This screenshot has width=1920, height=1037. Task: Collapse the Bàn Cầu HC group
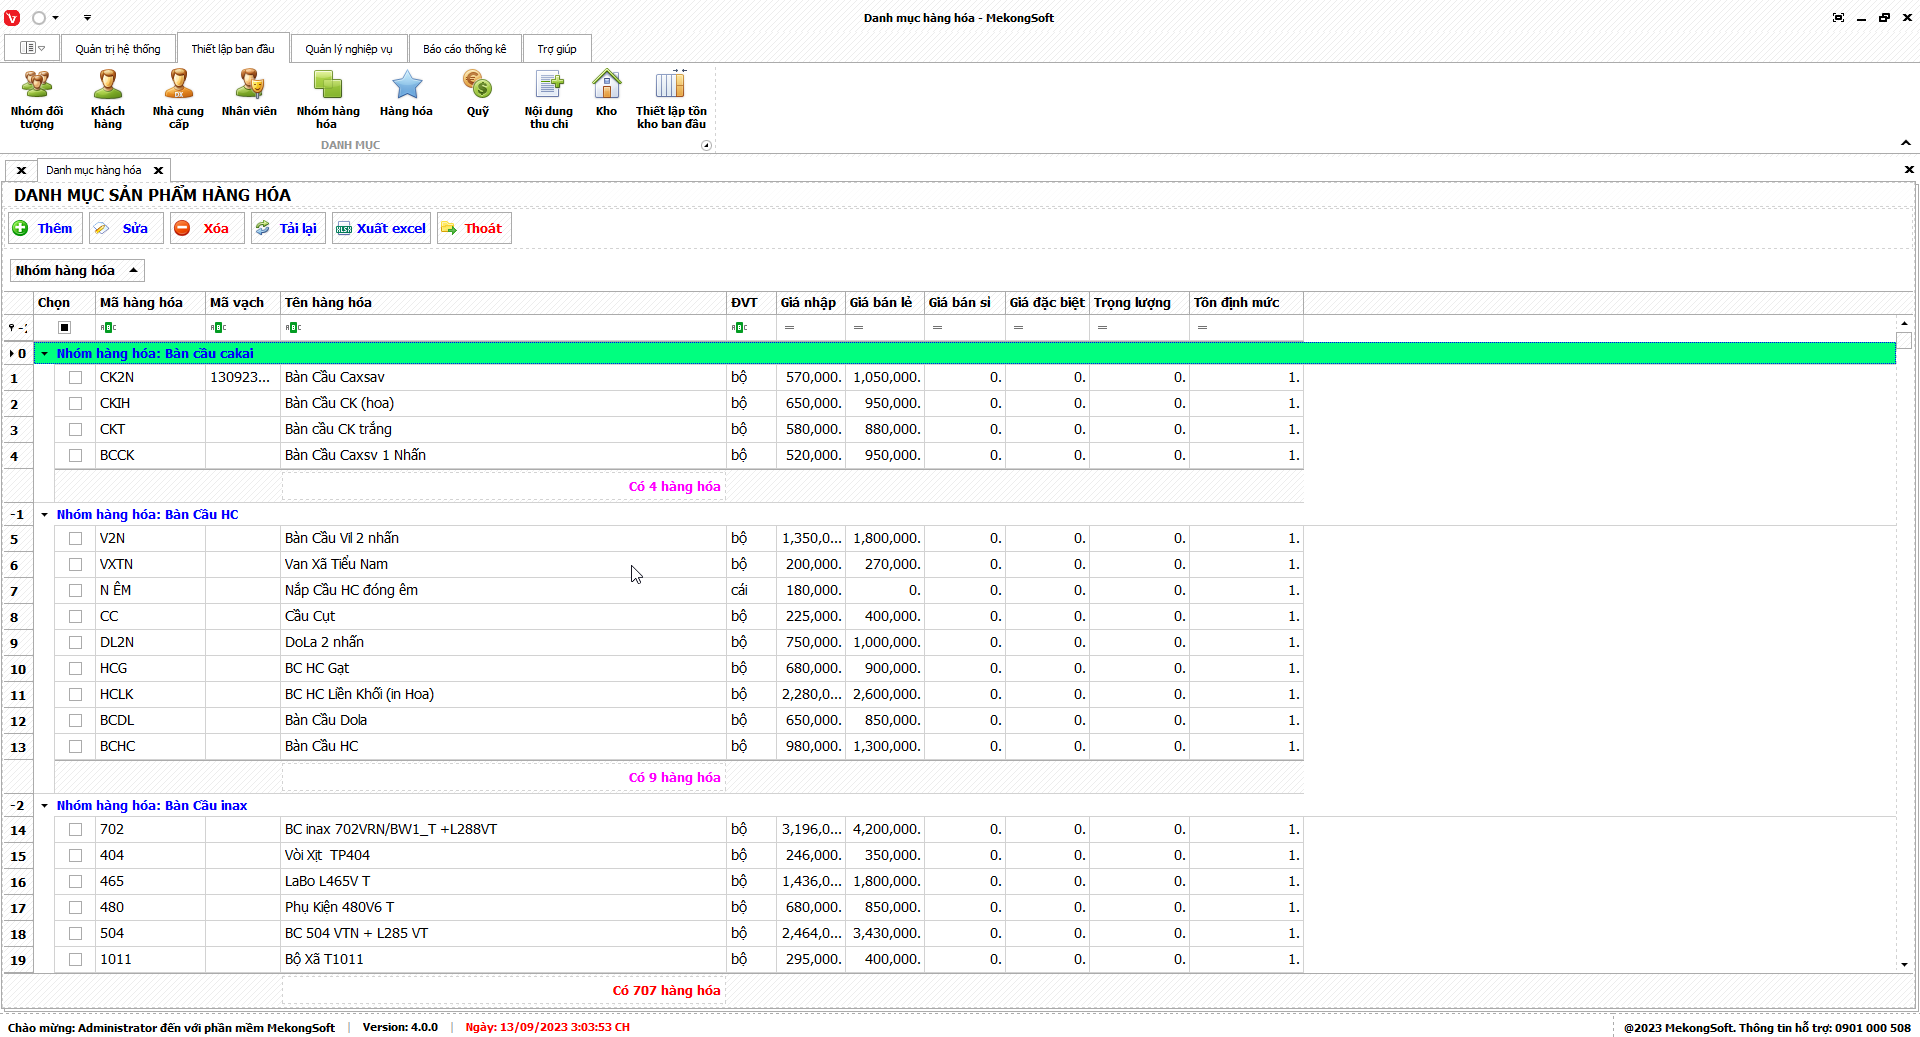[45, 515]
